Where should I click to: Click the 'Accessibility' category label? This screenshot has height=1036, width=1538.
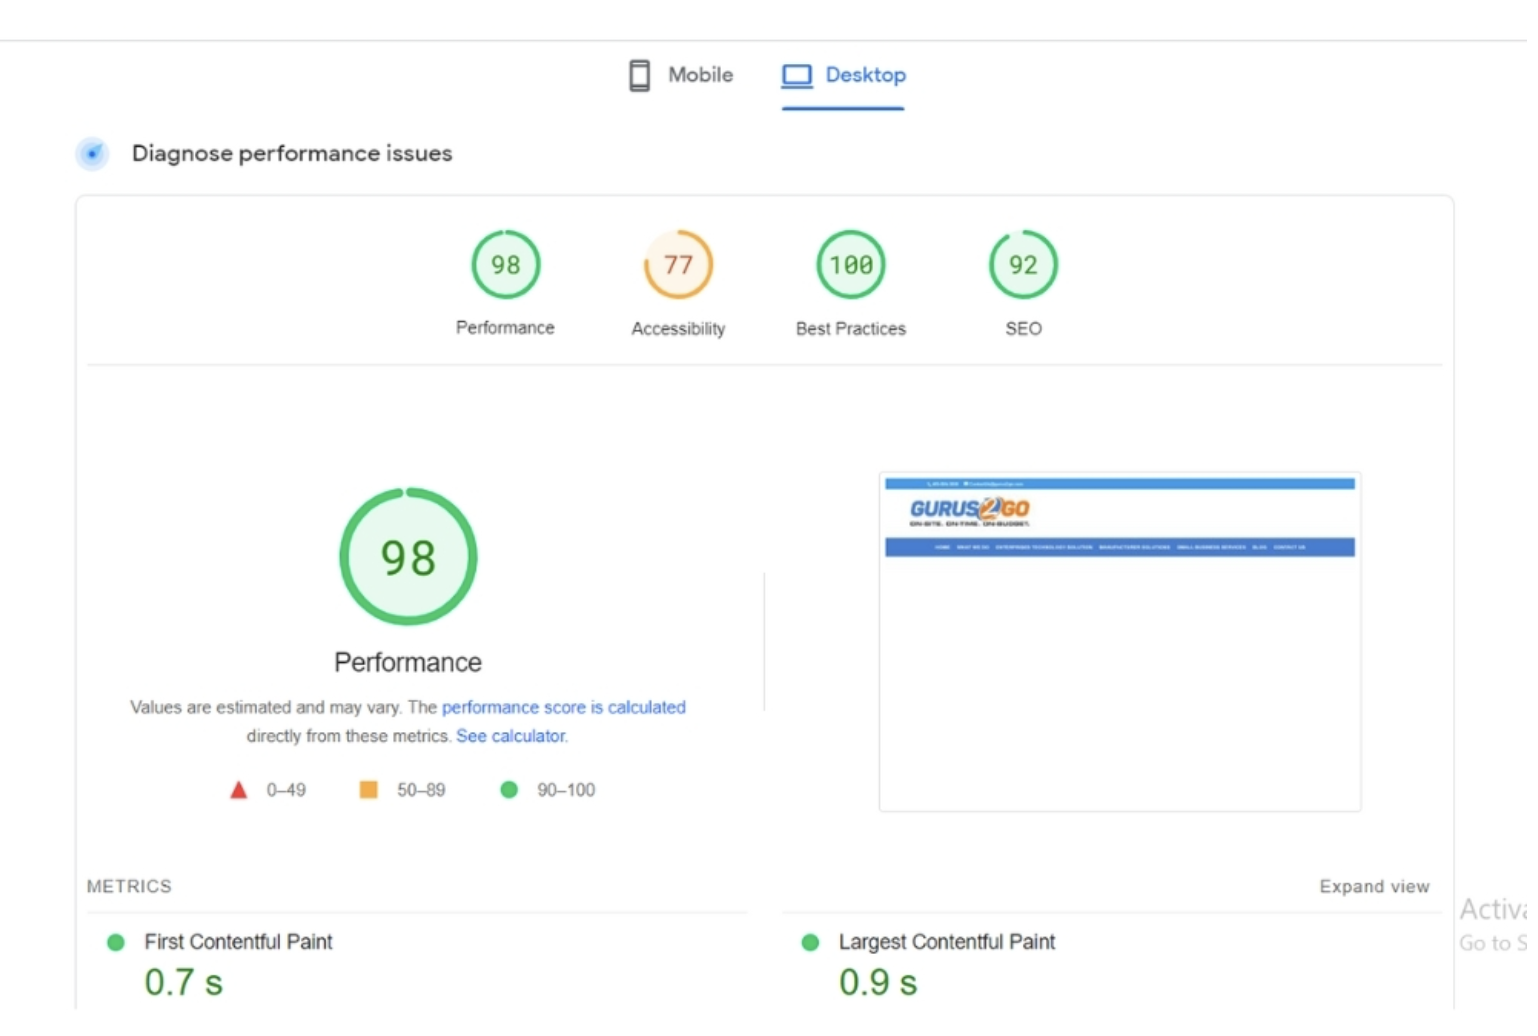click(678, 329)
